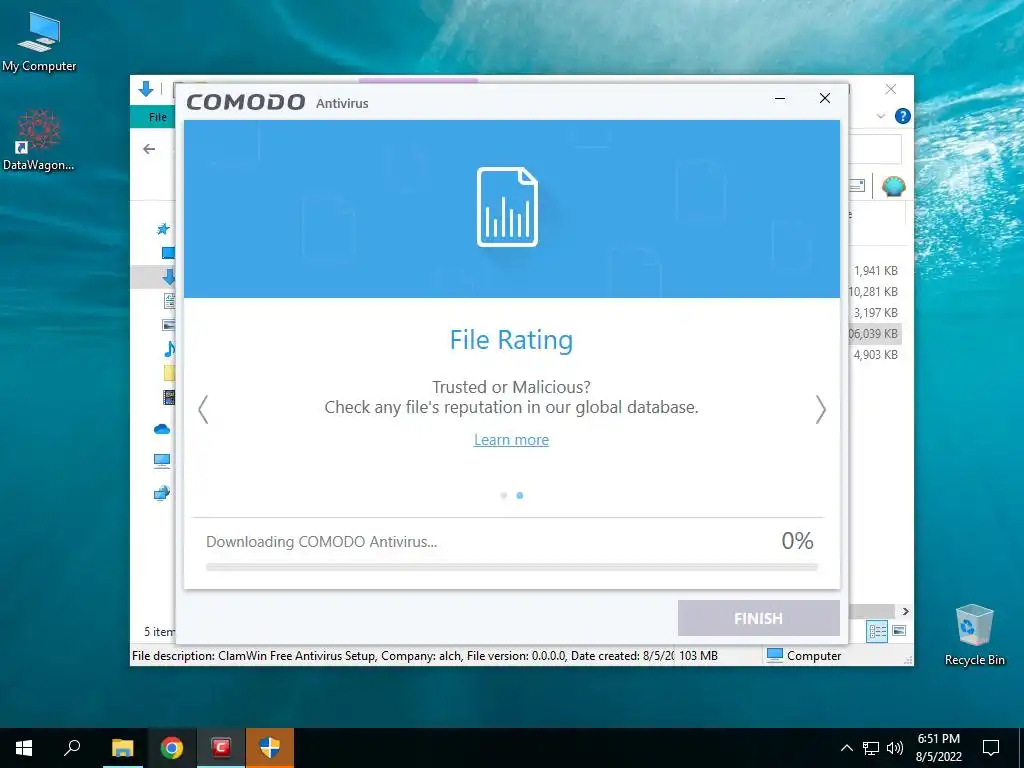Open the notification center

[991, 748]
